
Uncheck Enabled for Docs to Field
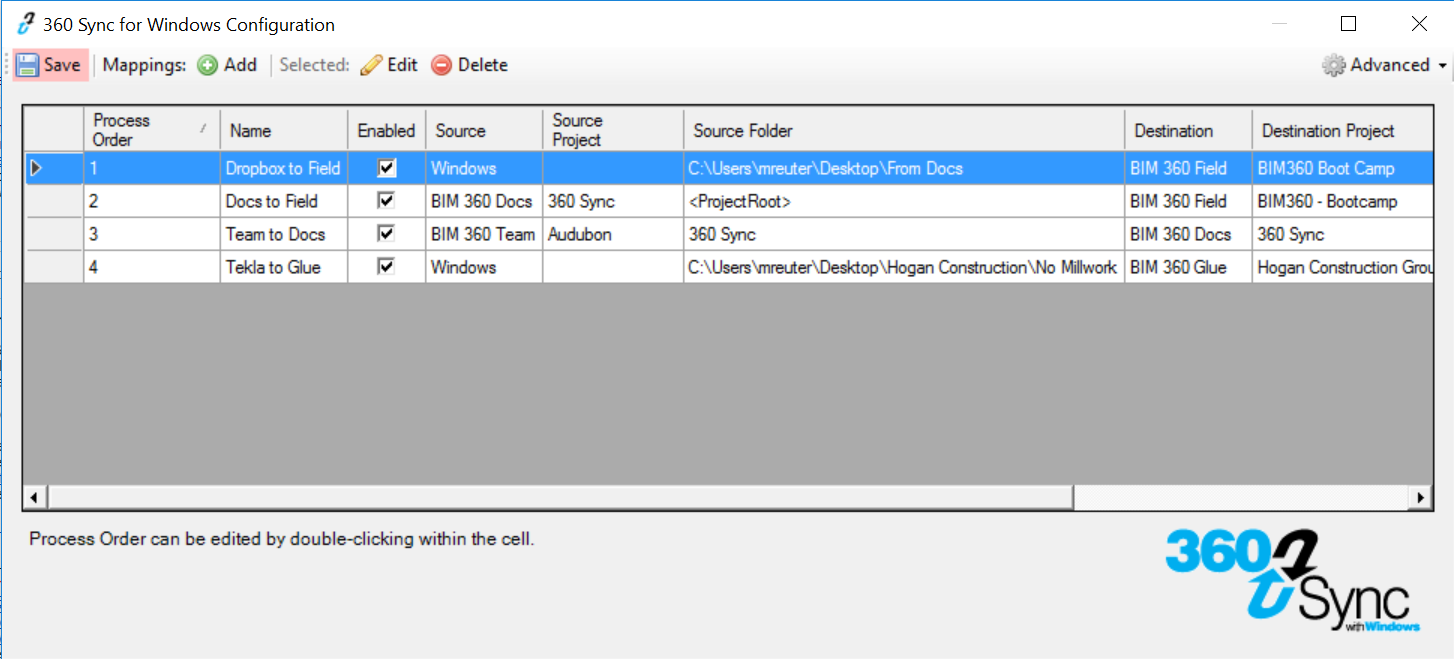(x=386, y=201)
